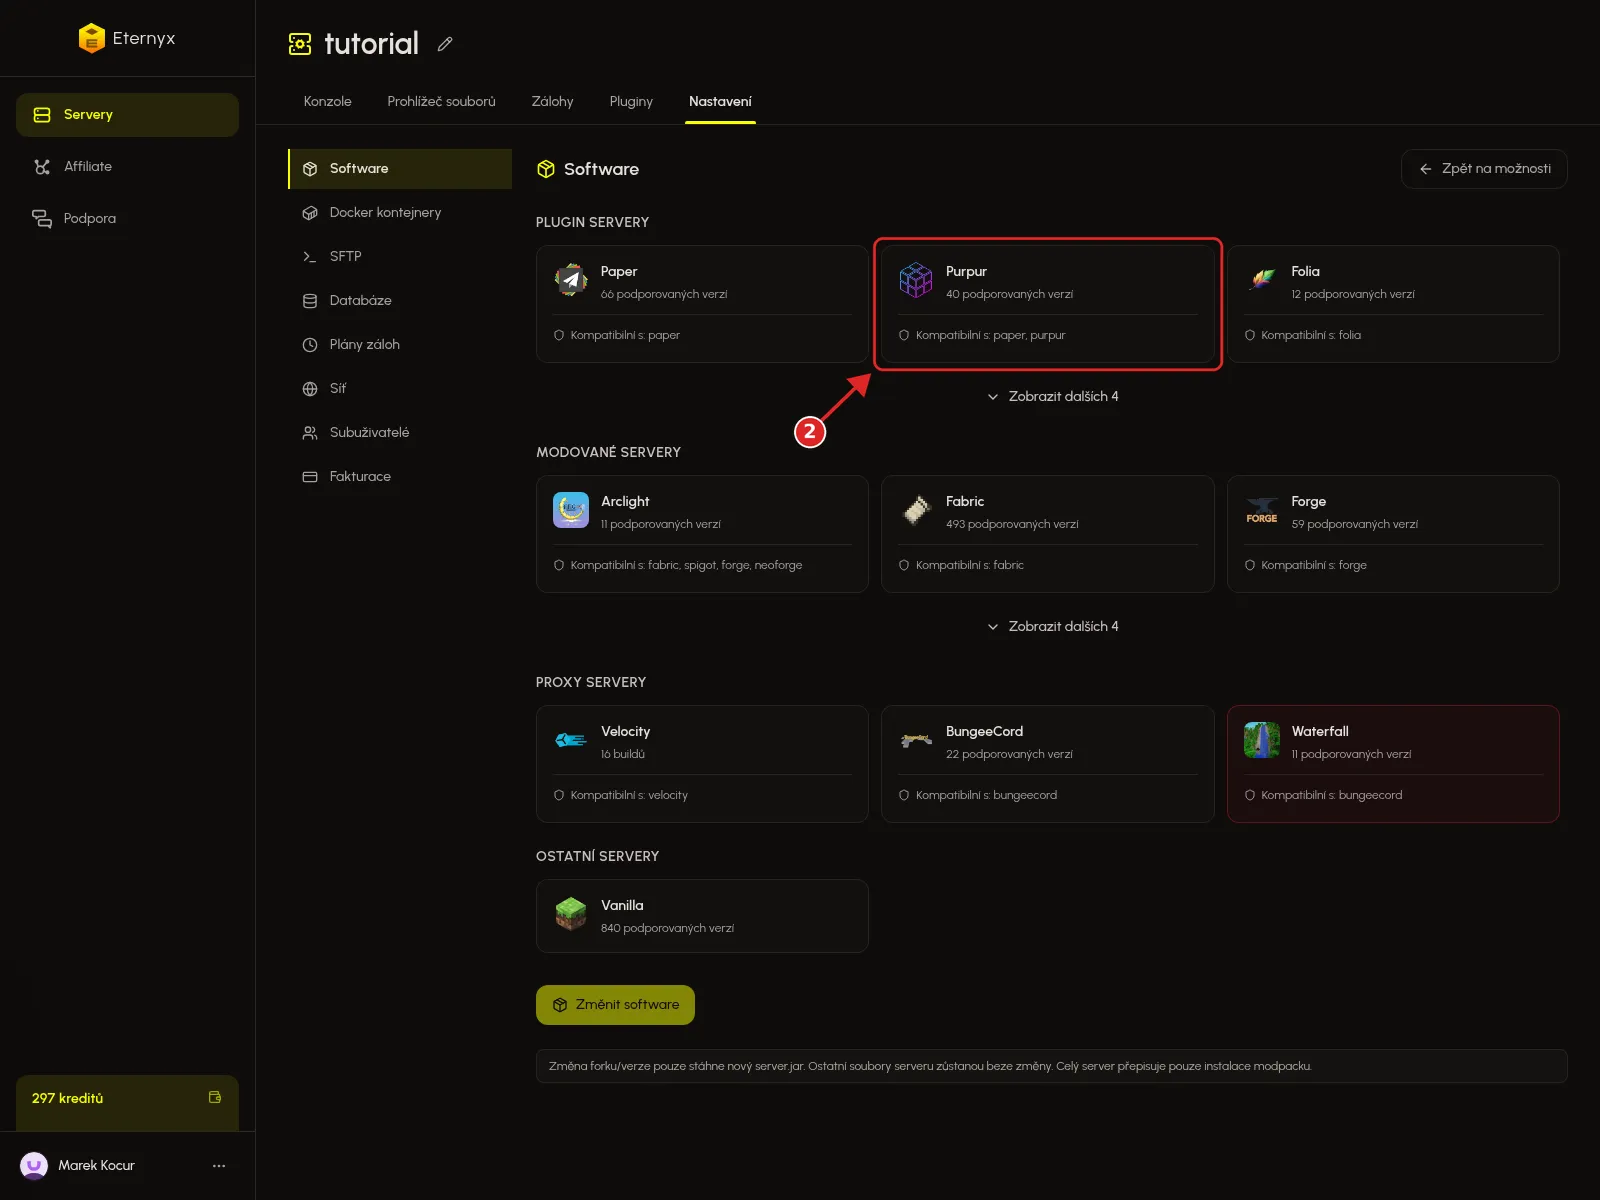Click the SFTP terminal prompt icon
The height and width of the screenshot is (1200, 1600).
click(x=310, y=257)
